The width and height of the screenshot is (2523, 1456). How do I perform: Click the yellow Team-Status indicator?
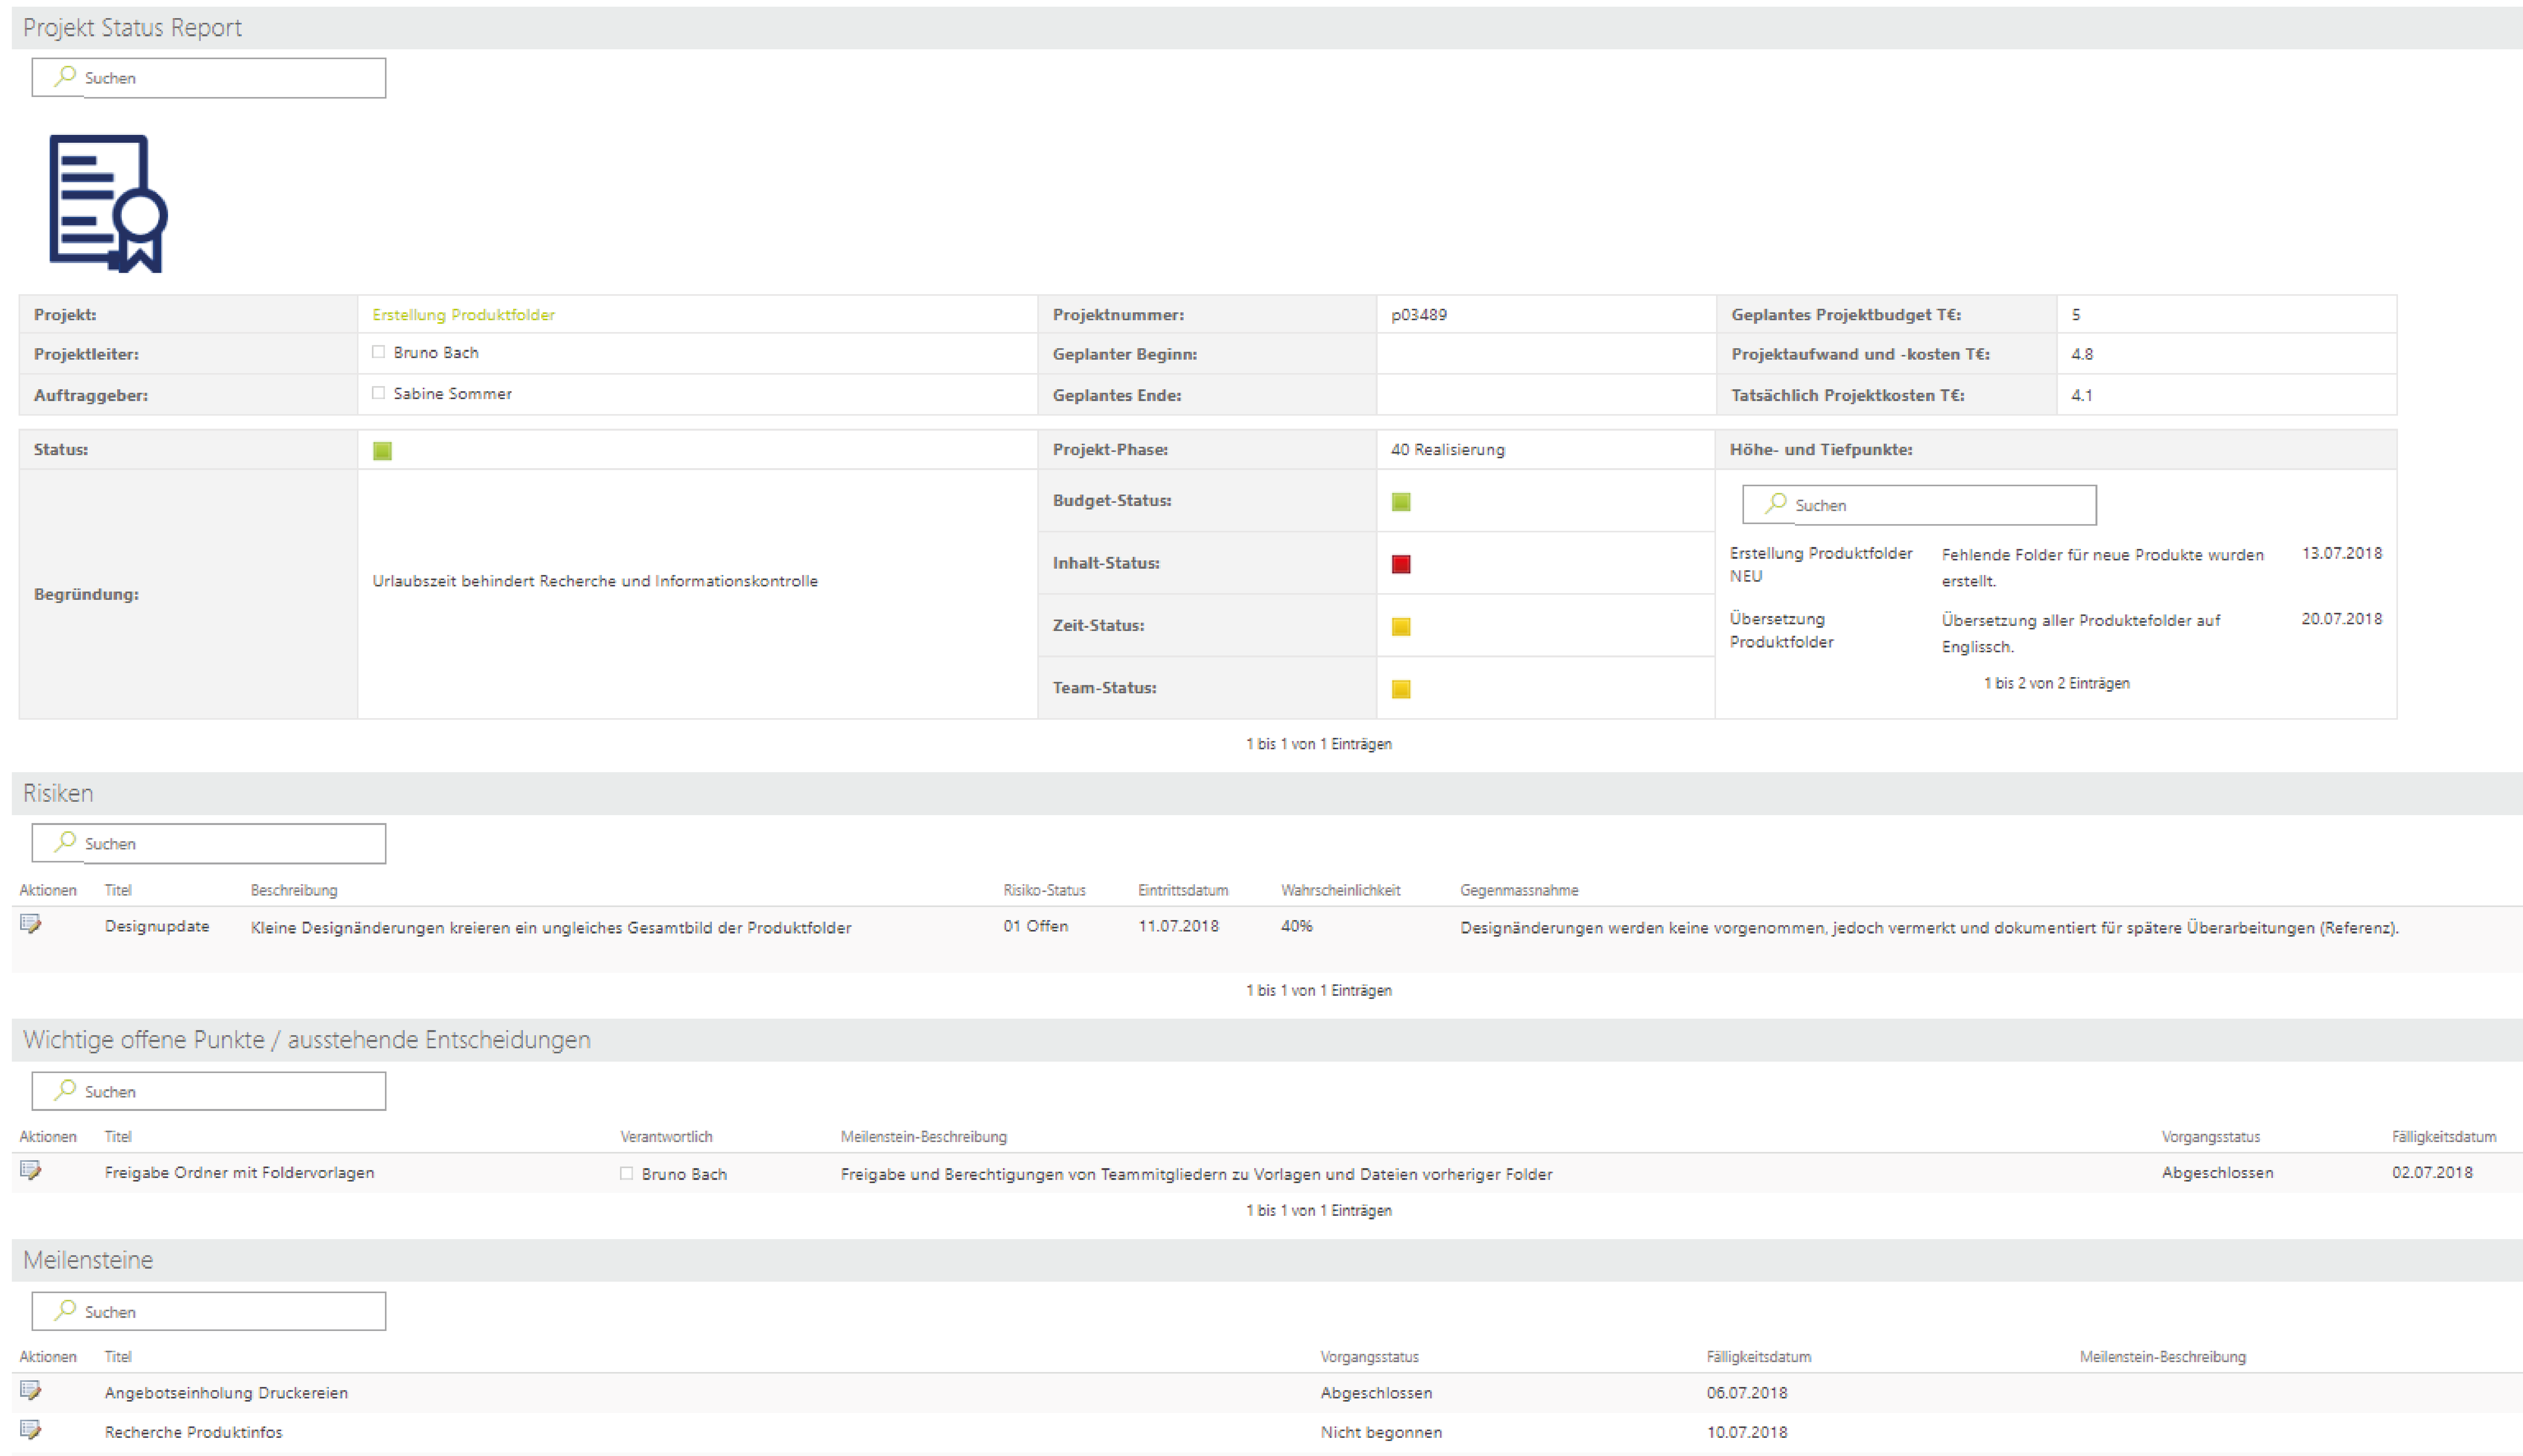1401,689
